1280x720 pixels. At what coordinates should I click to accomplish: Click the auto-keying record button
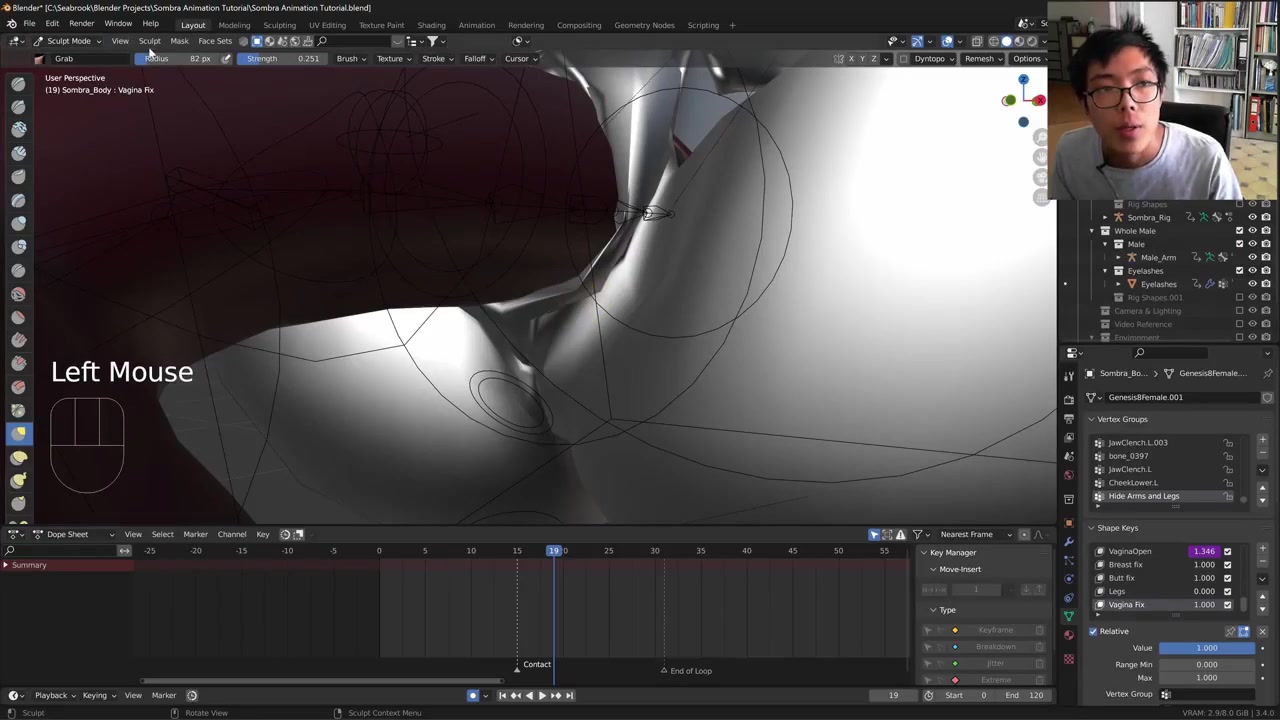(473, 695)
